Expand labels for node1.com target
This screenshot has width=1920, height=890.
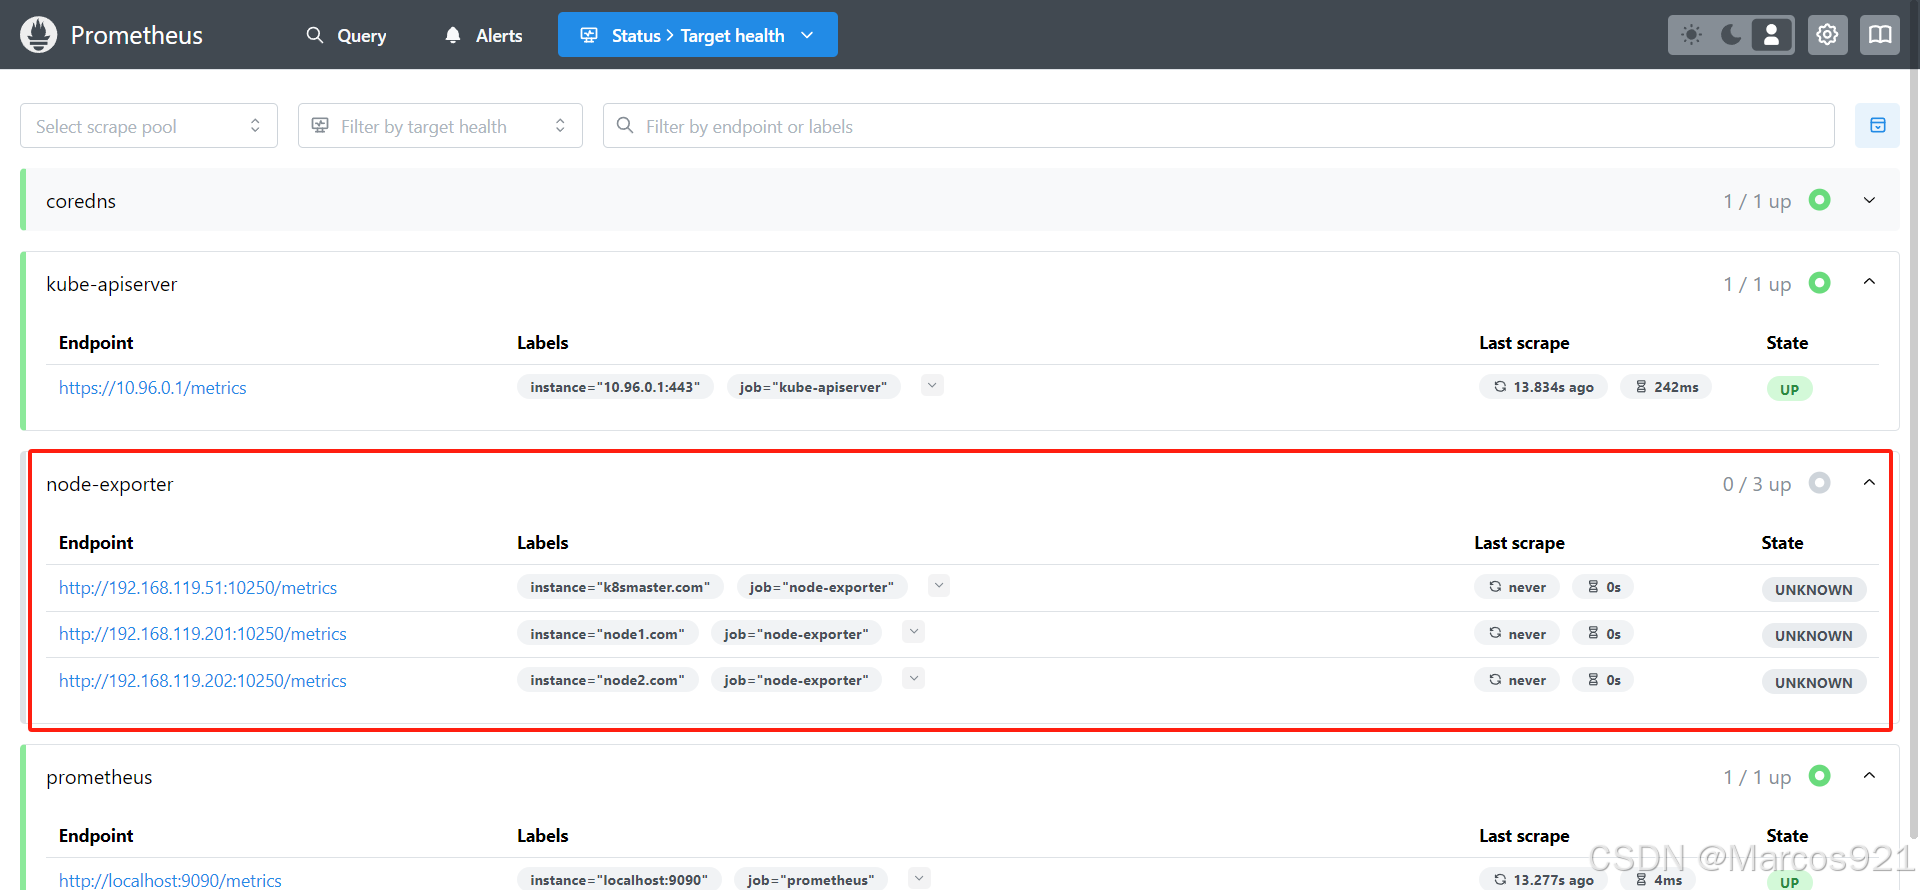tap(913, 631)
